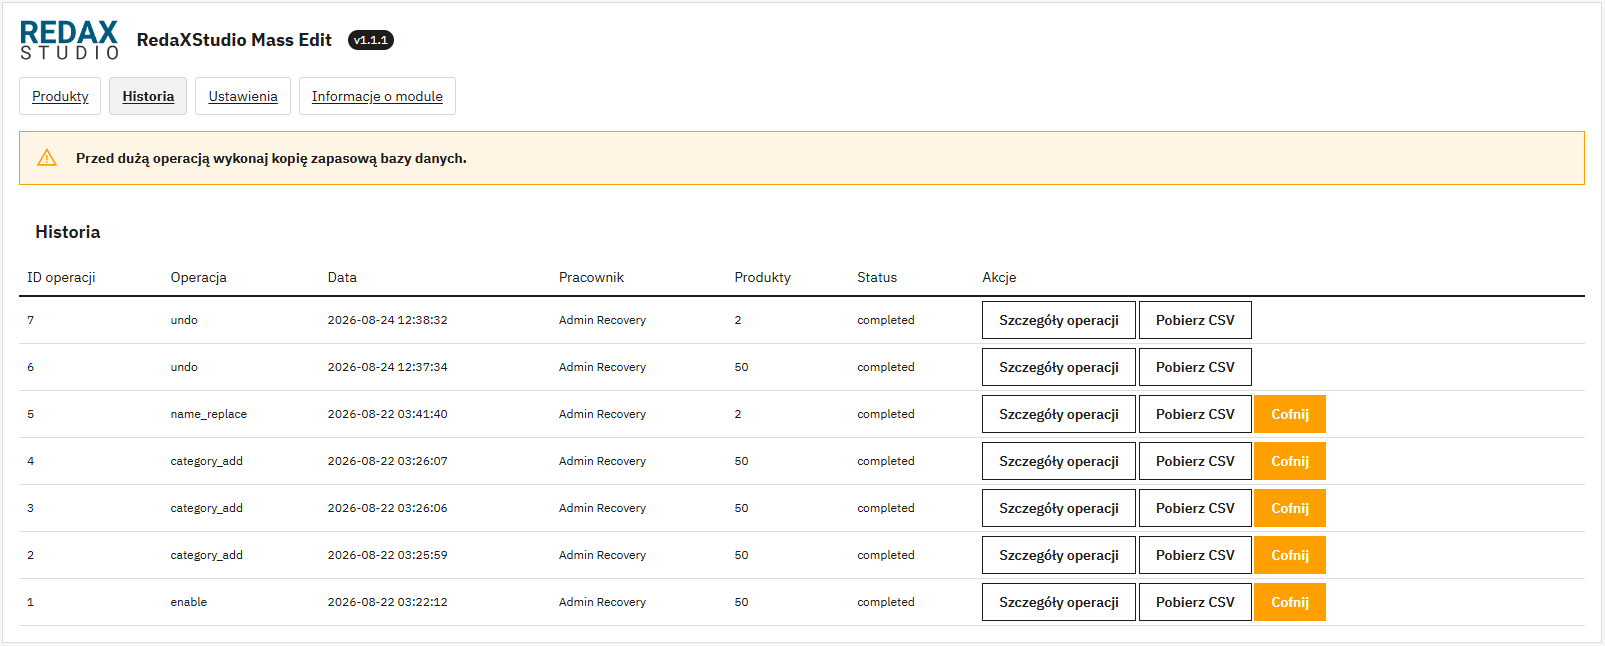Click date 2026-08-22 03:26:07
Image resolution: width=1605 pixels, height=646 pixels.
(x=388, y=461)
